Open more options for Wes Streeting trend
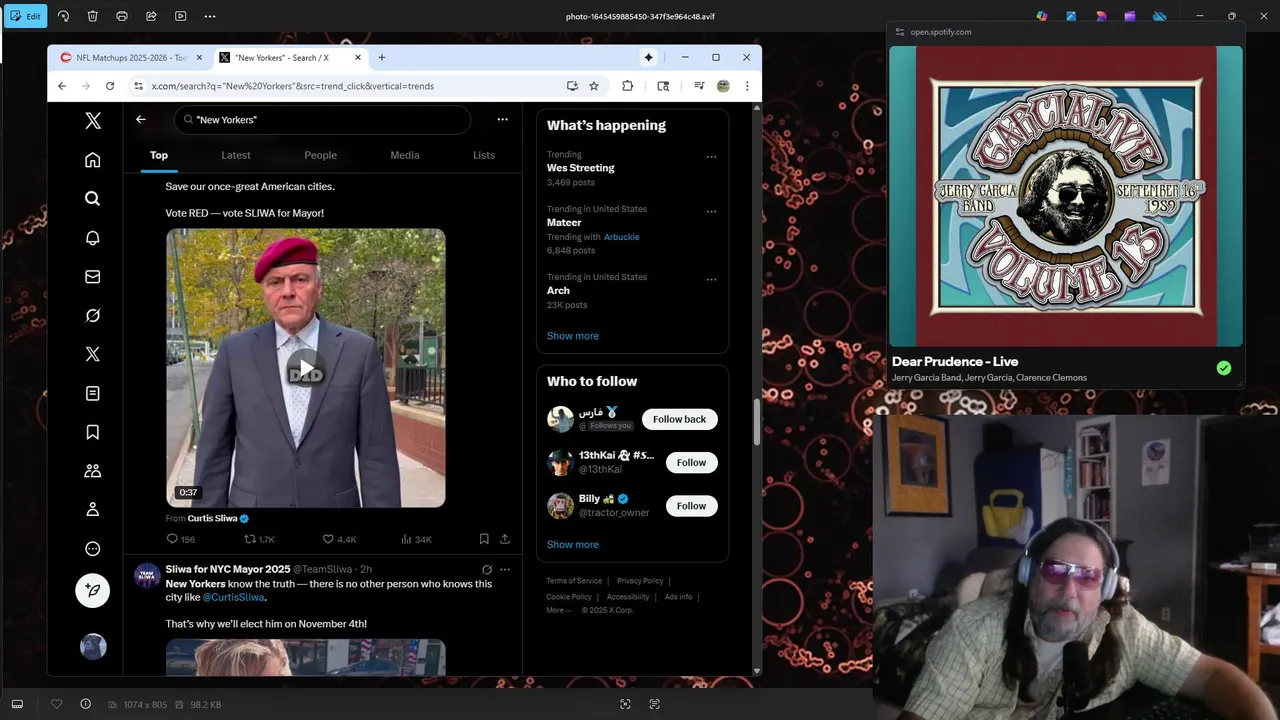This screenshot has width=1280, height=720. (x=711, y=157)
